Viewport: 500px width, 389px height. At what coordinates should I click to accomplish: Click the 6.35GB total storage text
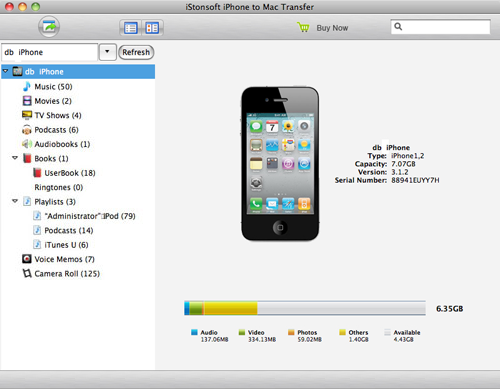coord(449,309)
